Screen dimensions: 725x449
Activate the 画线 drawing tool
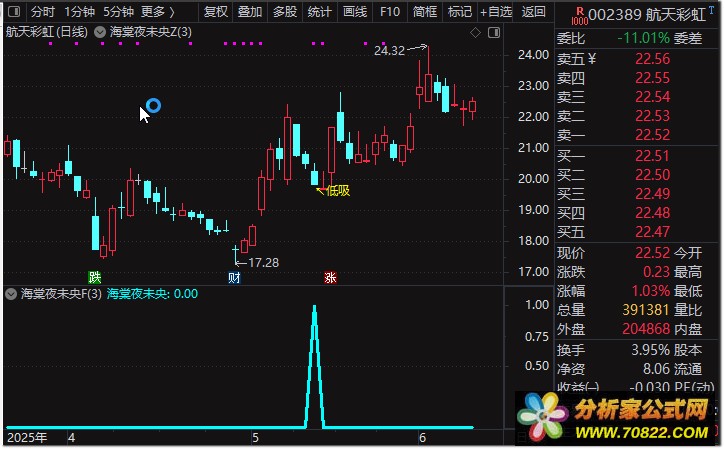[x=355, y=12]
